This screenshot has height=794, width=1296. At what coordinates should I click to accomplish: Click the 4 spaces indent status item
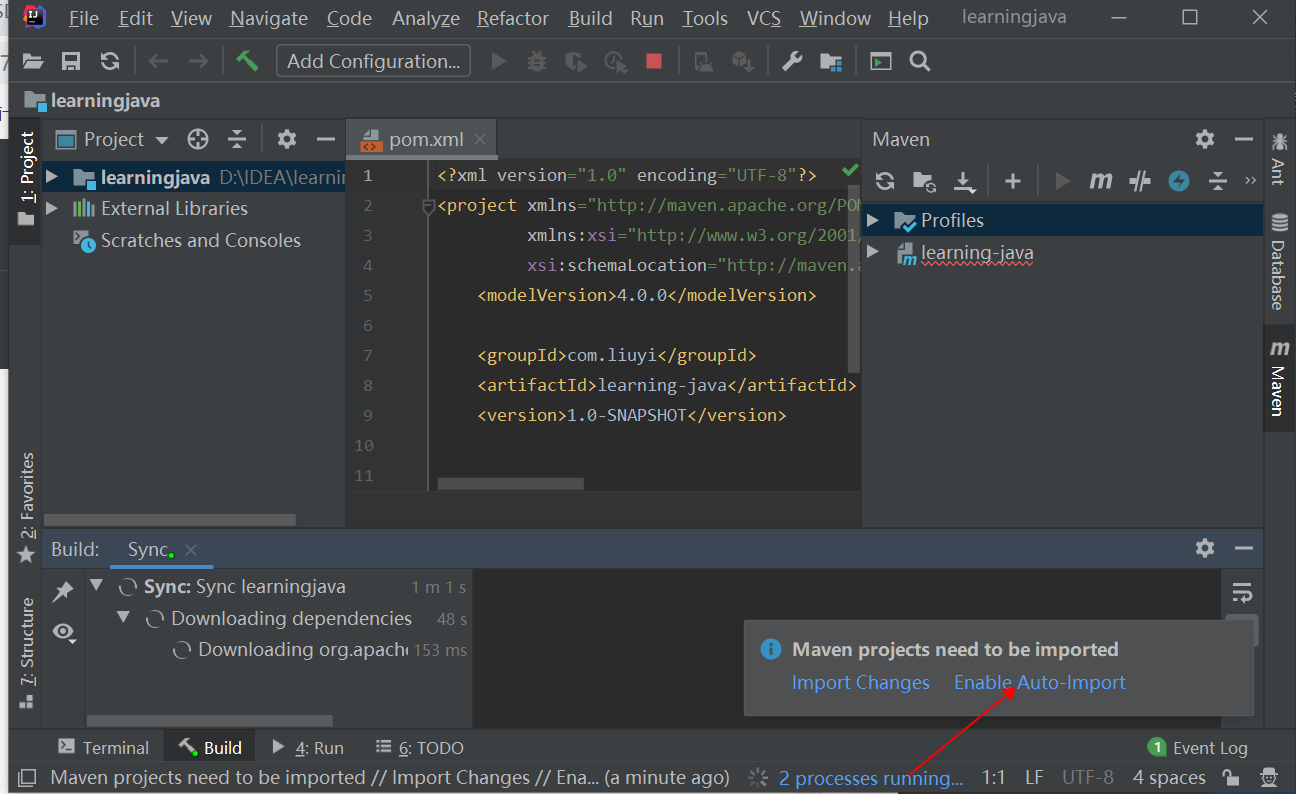[1169, 777]
